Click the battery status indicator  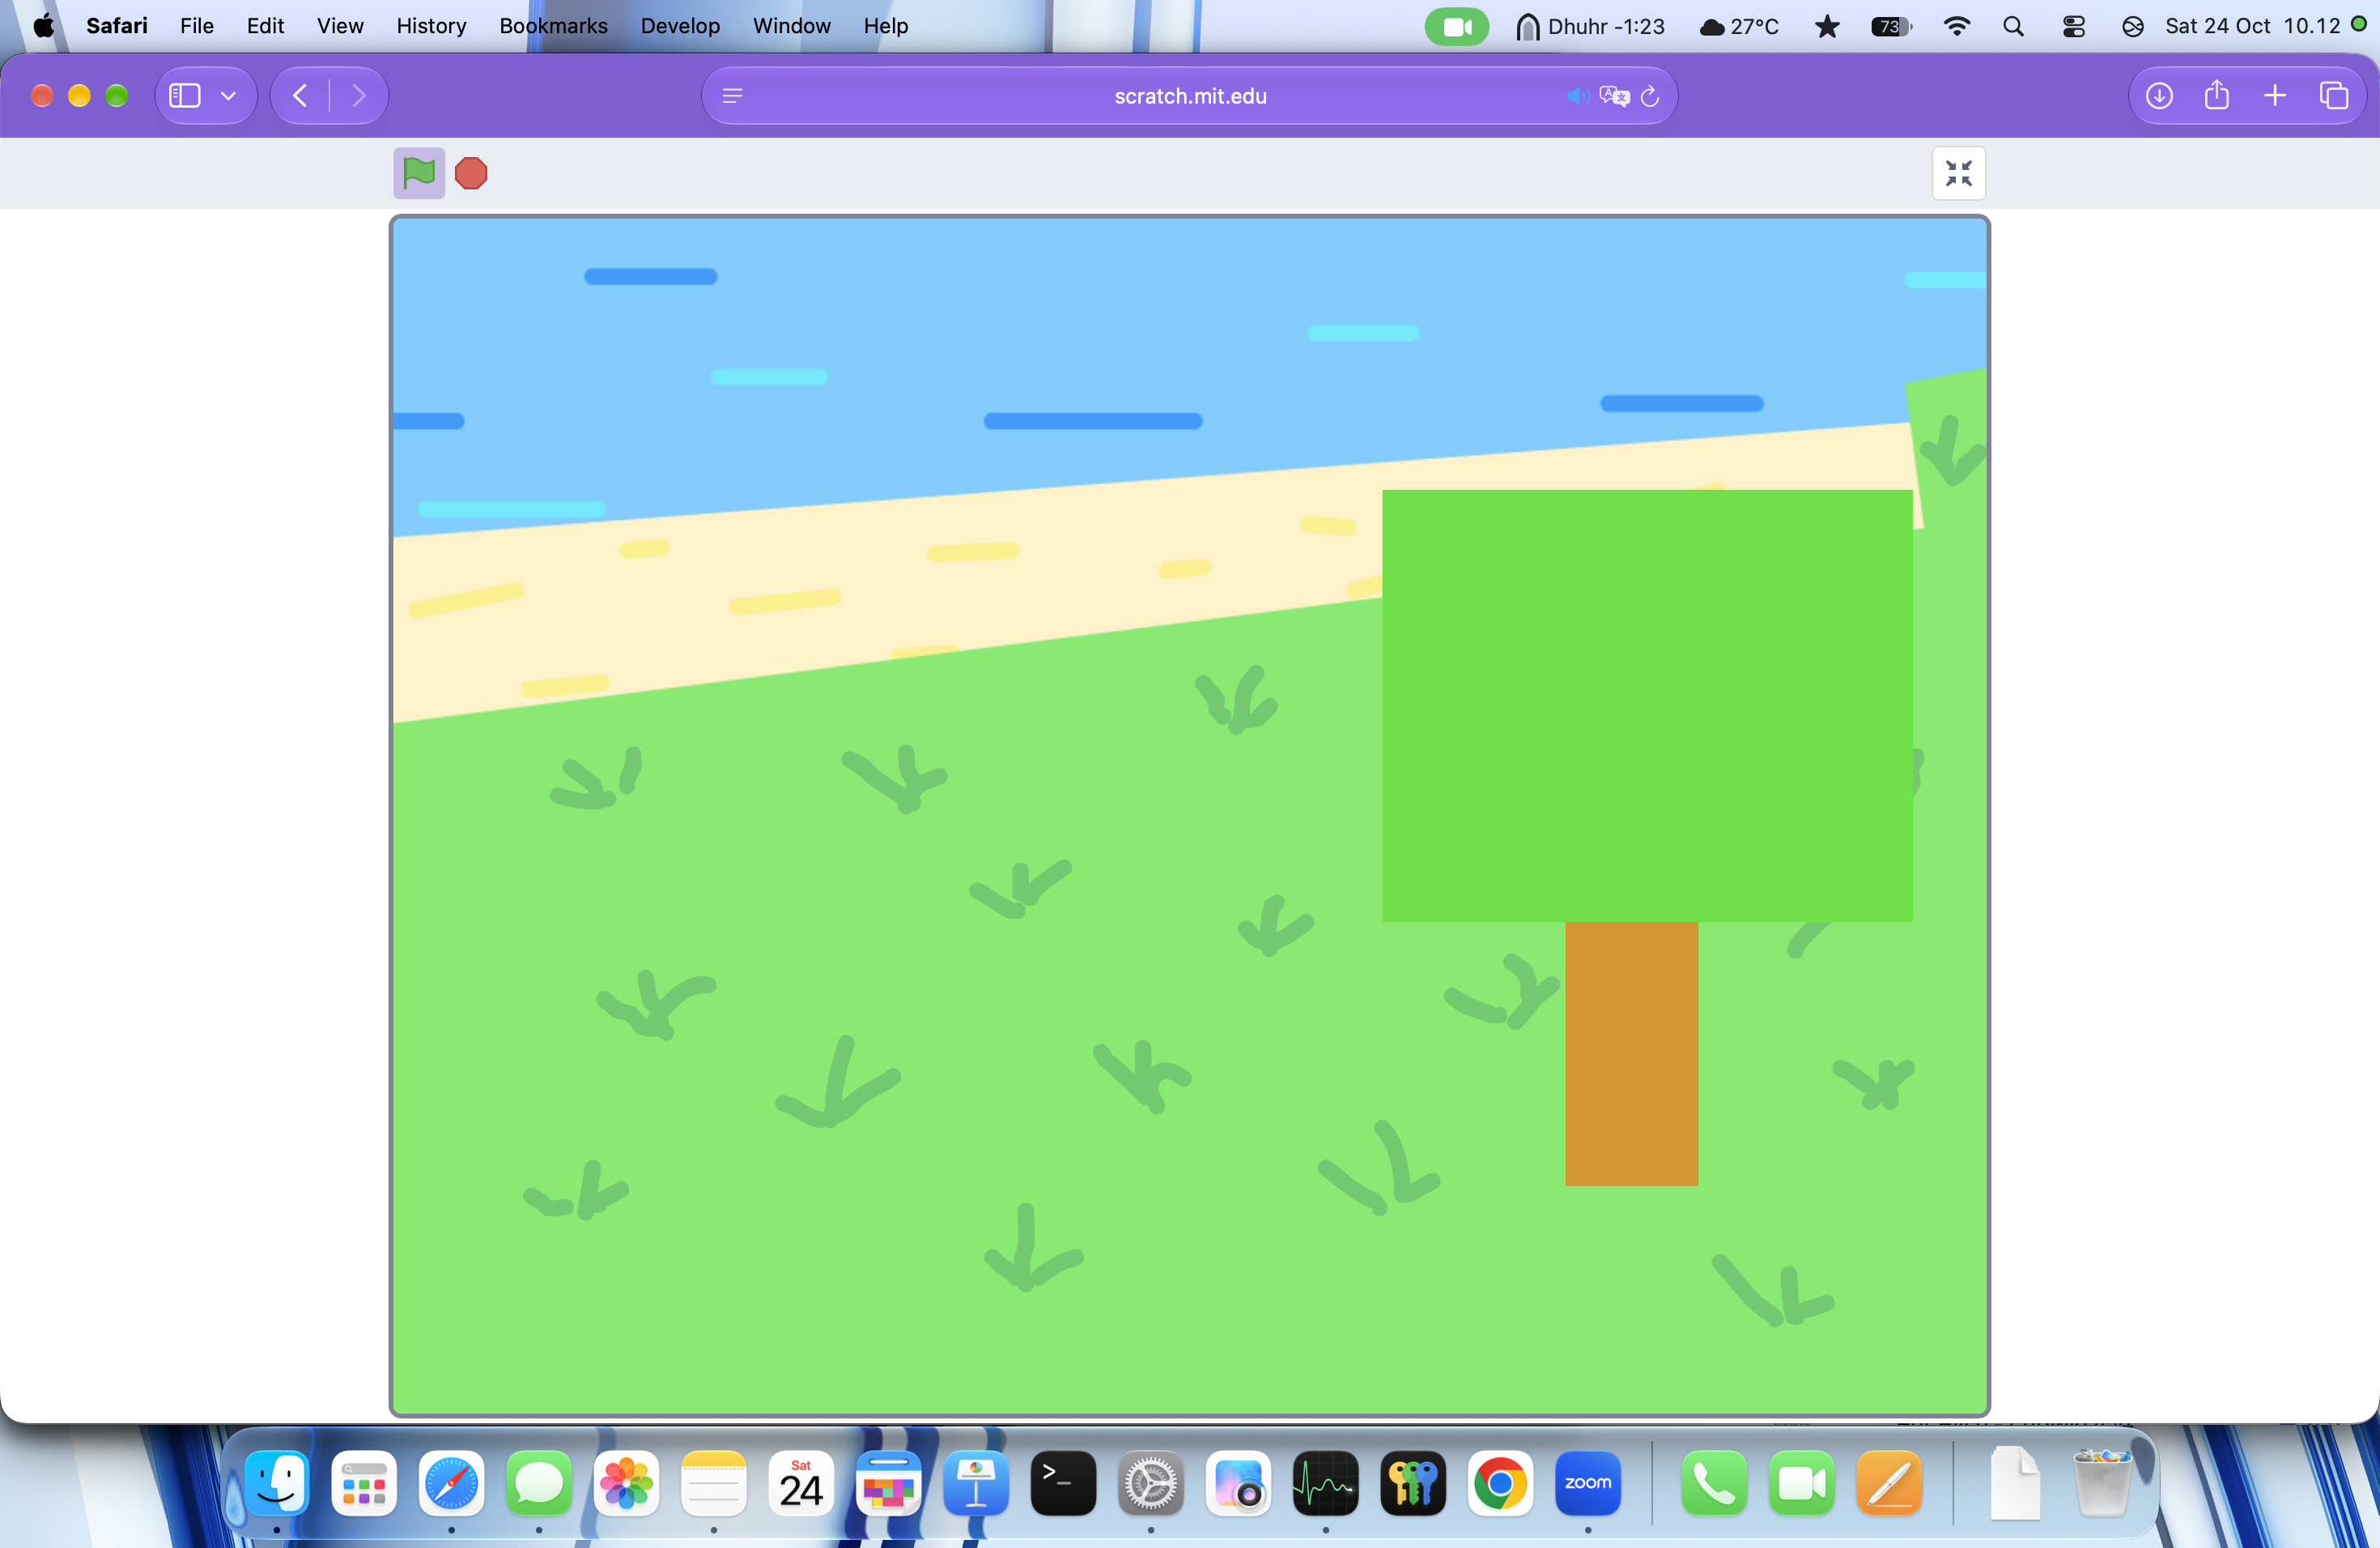pyautogui.click(x=1891, y=27)
